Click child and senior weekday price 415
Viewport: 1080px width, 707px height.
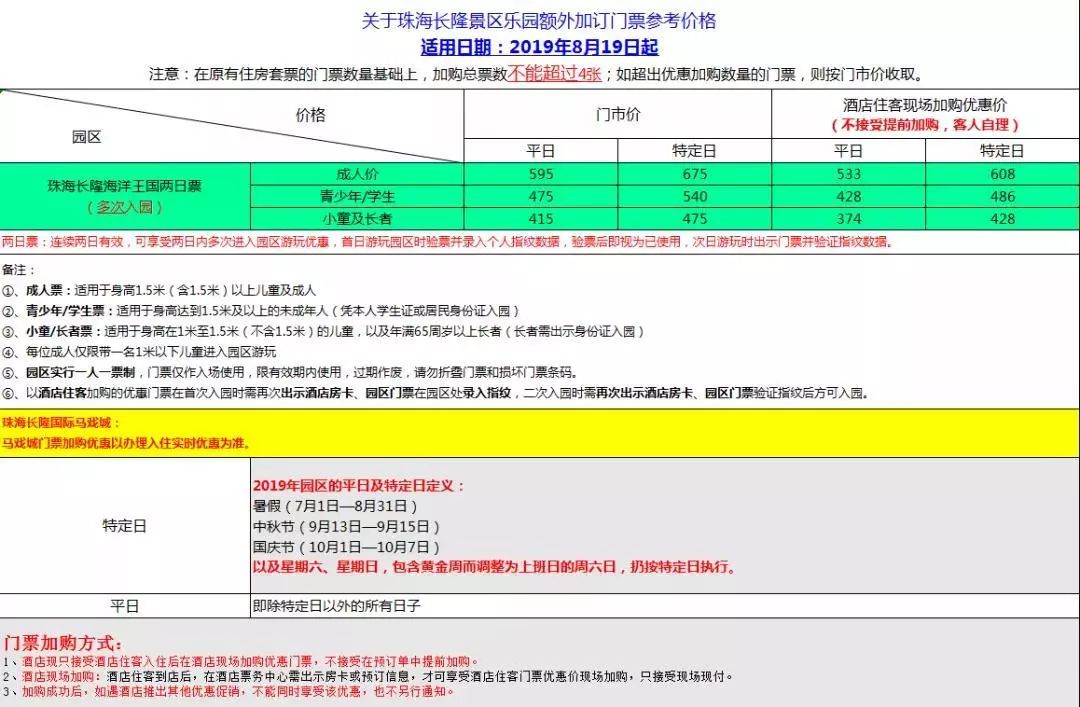[541, 218]
